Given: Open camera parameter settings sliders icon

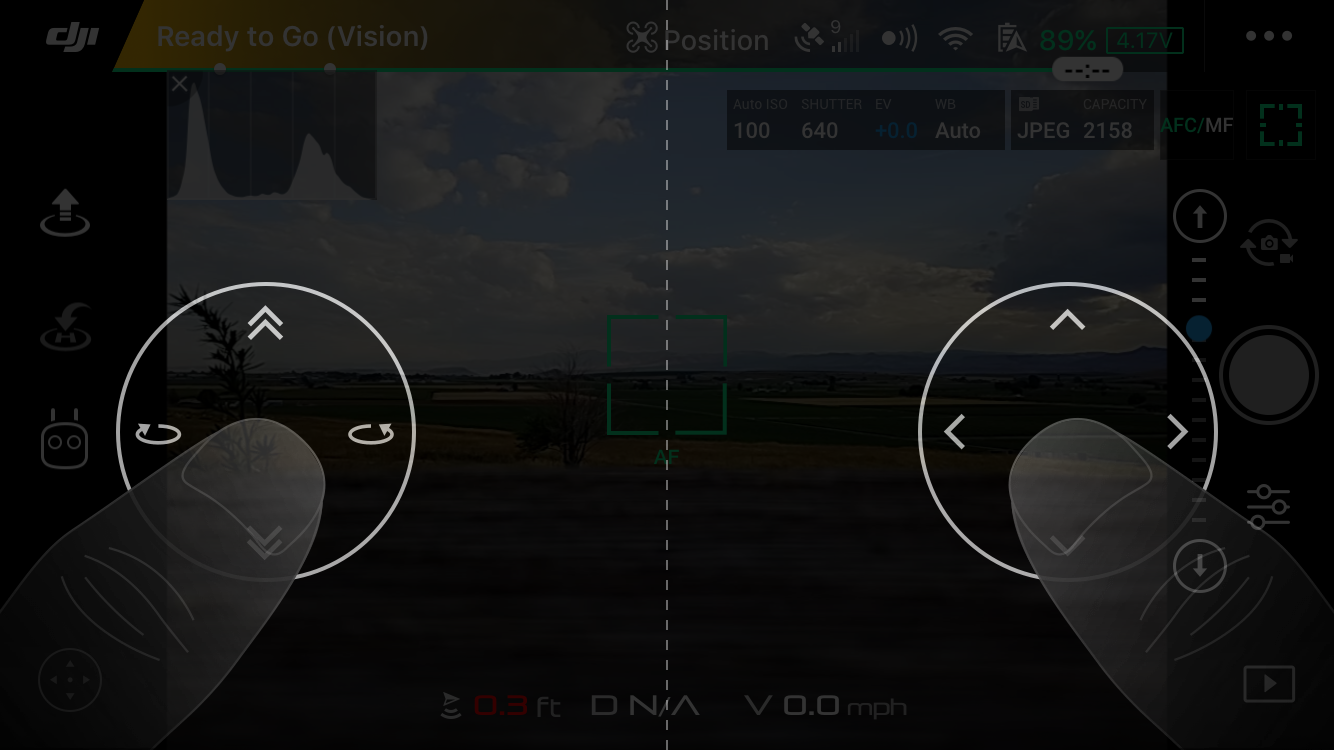Looking at the screenshot, I should (1269, 507).
